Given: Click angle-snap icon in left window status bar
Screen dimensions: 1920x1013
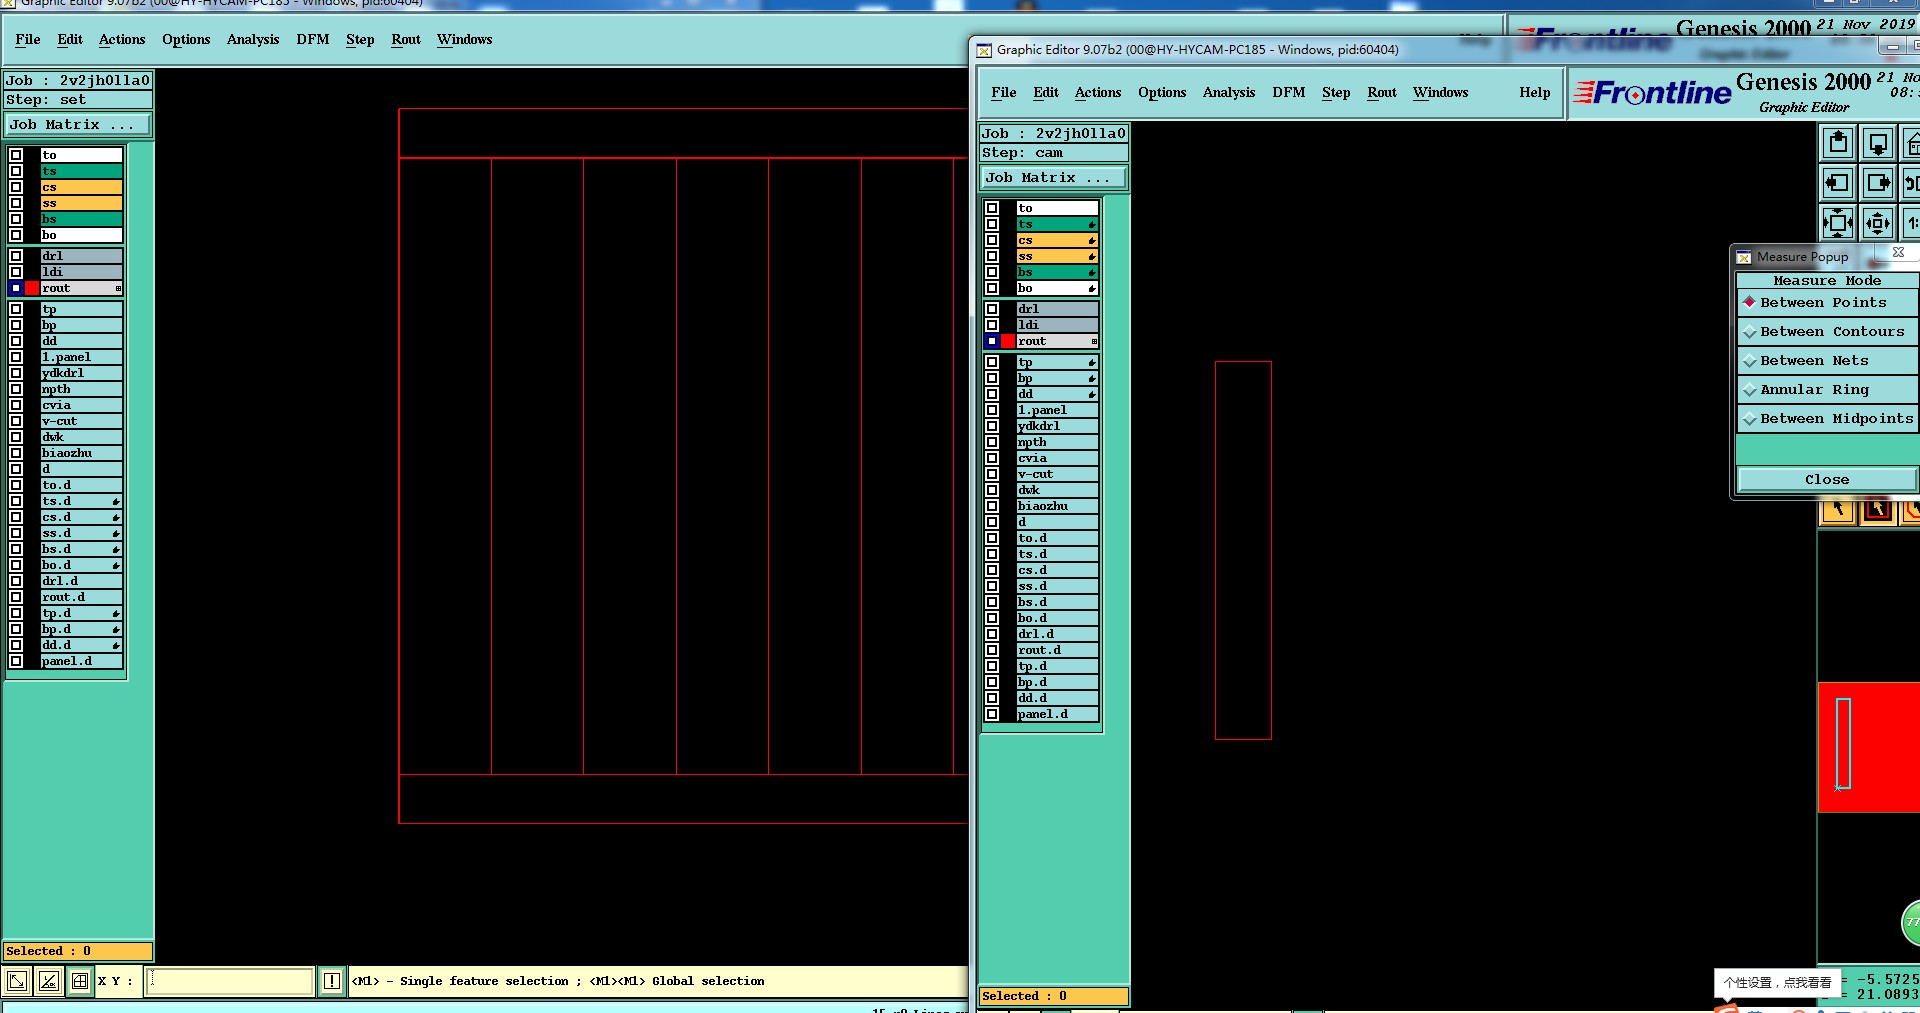Looking at the screenshot, I should coord(49,981).
